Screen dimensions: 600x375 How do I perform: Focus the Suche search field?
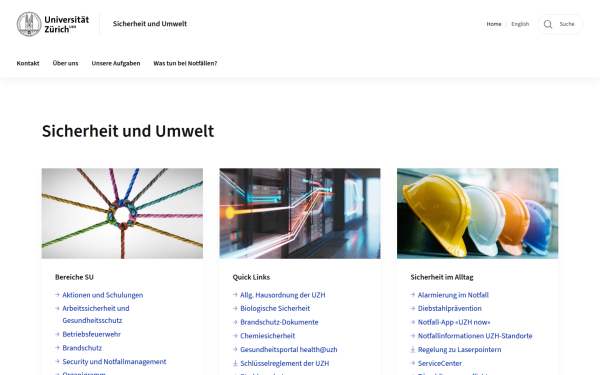(x=560, y=24)
